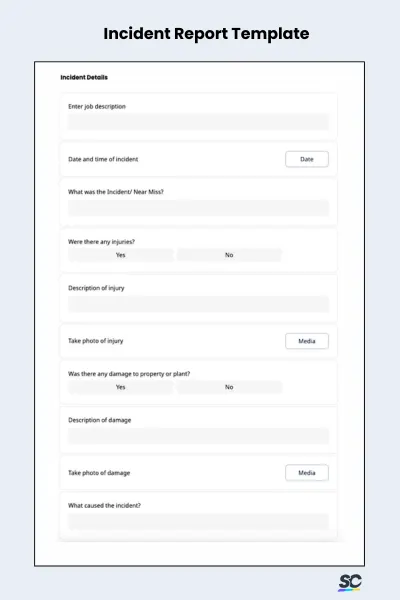Open the Date picker button

tap(307, 159)
